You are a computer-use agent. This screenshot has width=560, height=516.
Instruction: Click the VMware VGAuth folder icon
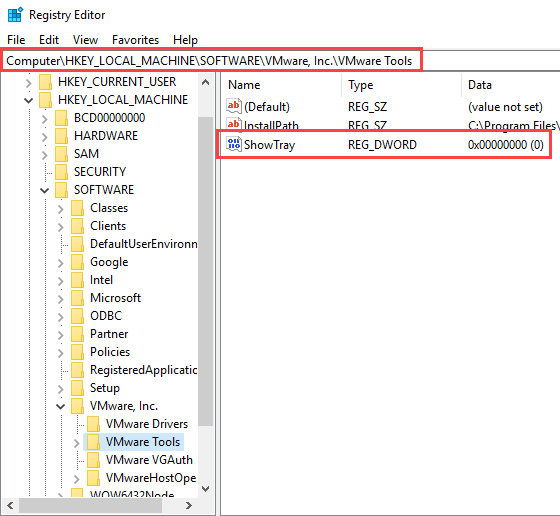(94, 460)
